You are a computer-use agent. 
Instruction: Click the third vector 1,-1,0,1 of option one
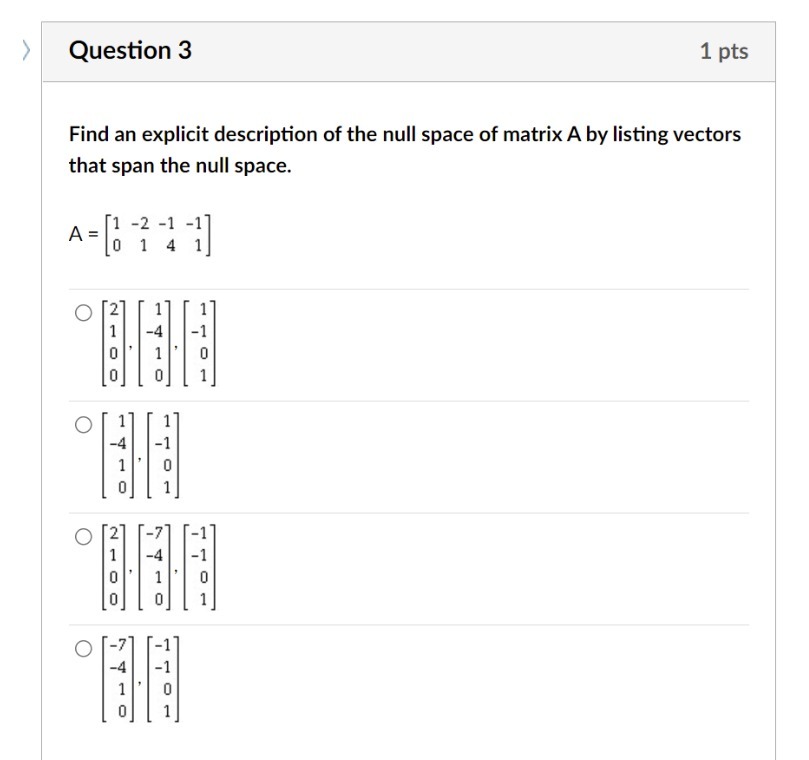[199, 342]
